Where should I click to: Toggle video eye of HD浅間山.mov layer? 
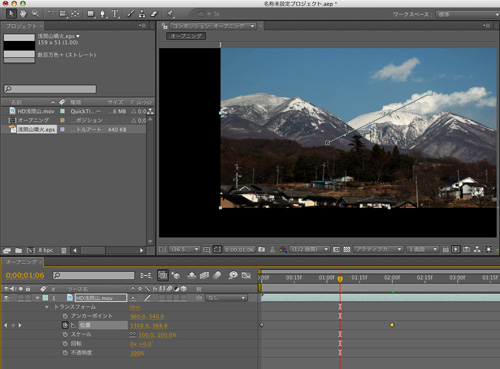pyautogui.click(x=6, y=298)
